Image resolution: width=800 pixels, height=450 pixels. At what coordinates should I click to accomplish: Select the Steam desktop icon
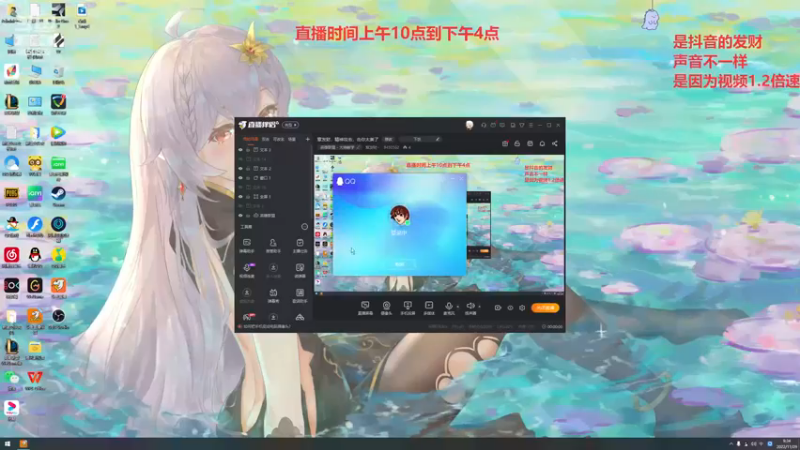[58, 196]
